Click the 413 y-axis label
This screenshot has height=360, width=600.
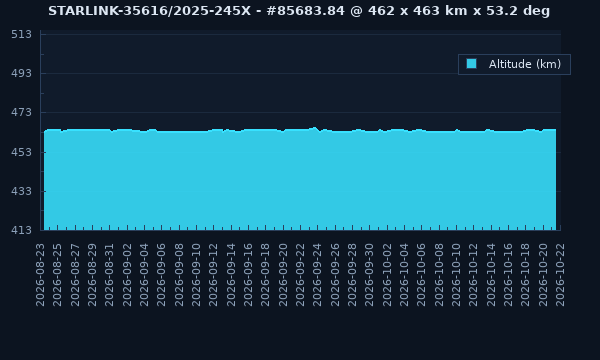(21, 230)
